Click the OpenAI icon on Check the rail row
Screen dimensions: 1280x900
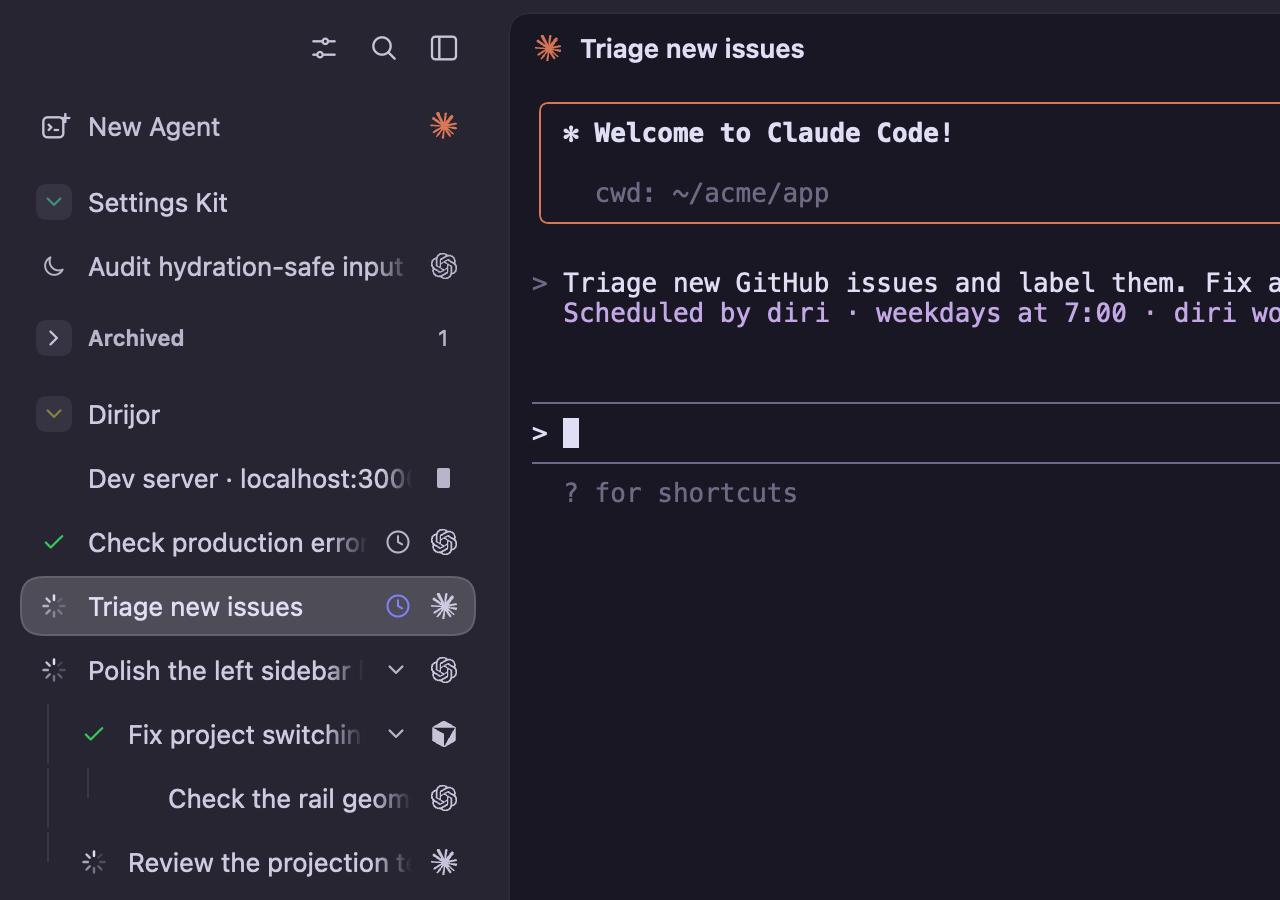(x=444, y=798)
